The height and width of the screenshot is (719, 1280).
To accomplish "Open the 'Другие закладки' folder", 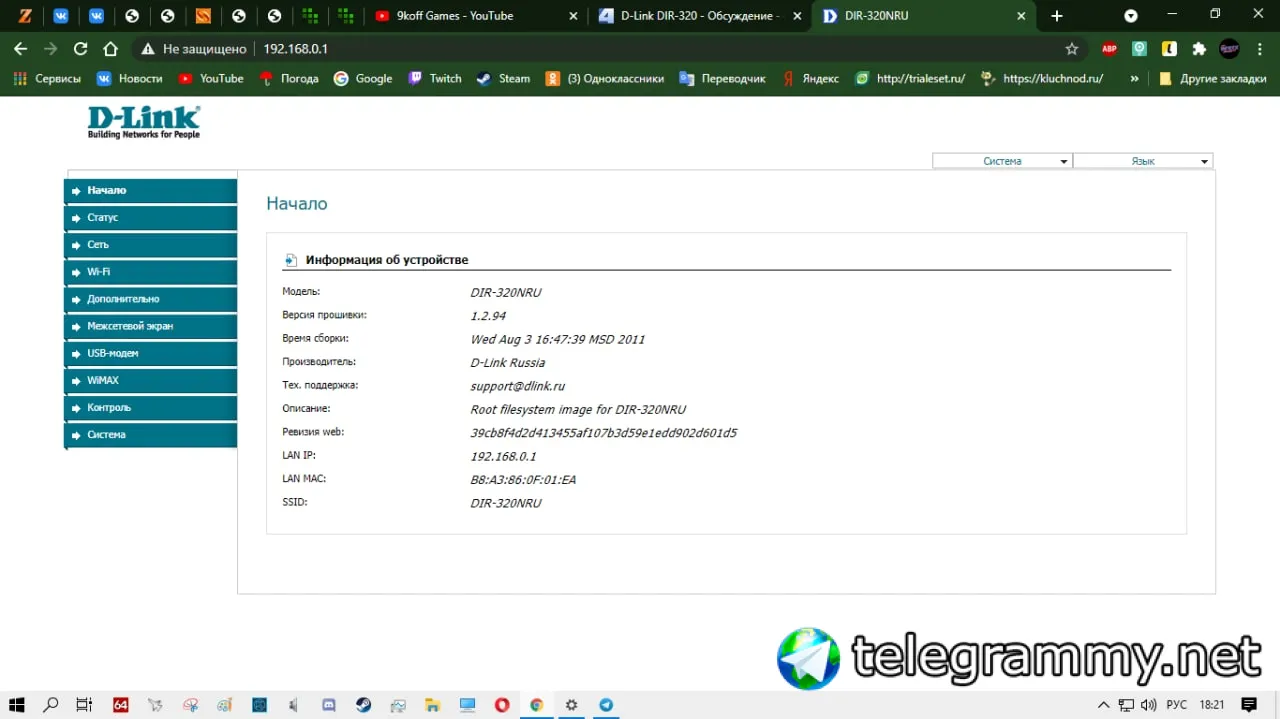I will pyautogui.click(x=1213, y=78).
